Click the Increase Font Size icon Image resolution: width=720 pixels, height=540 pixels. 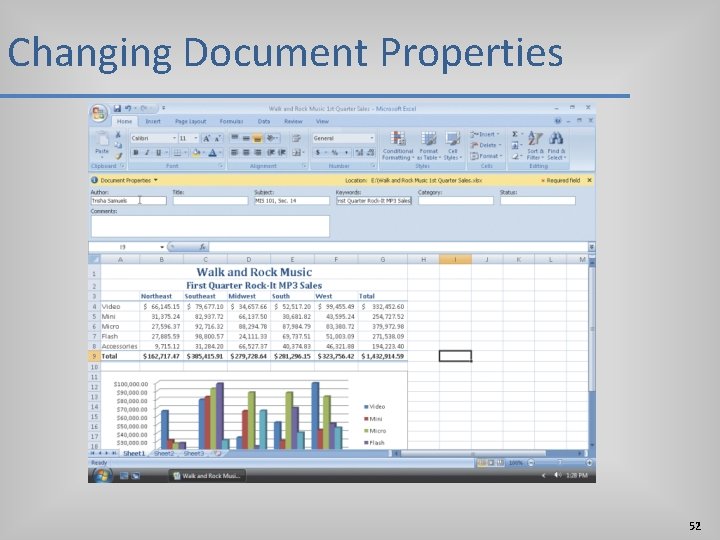pyautogui.click(x=207, y=138)
